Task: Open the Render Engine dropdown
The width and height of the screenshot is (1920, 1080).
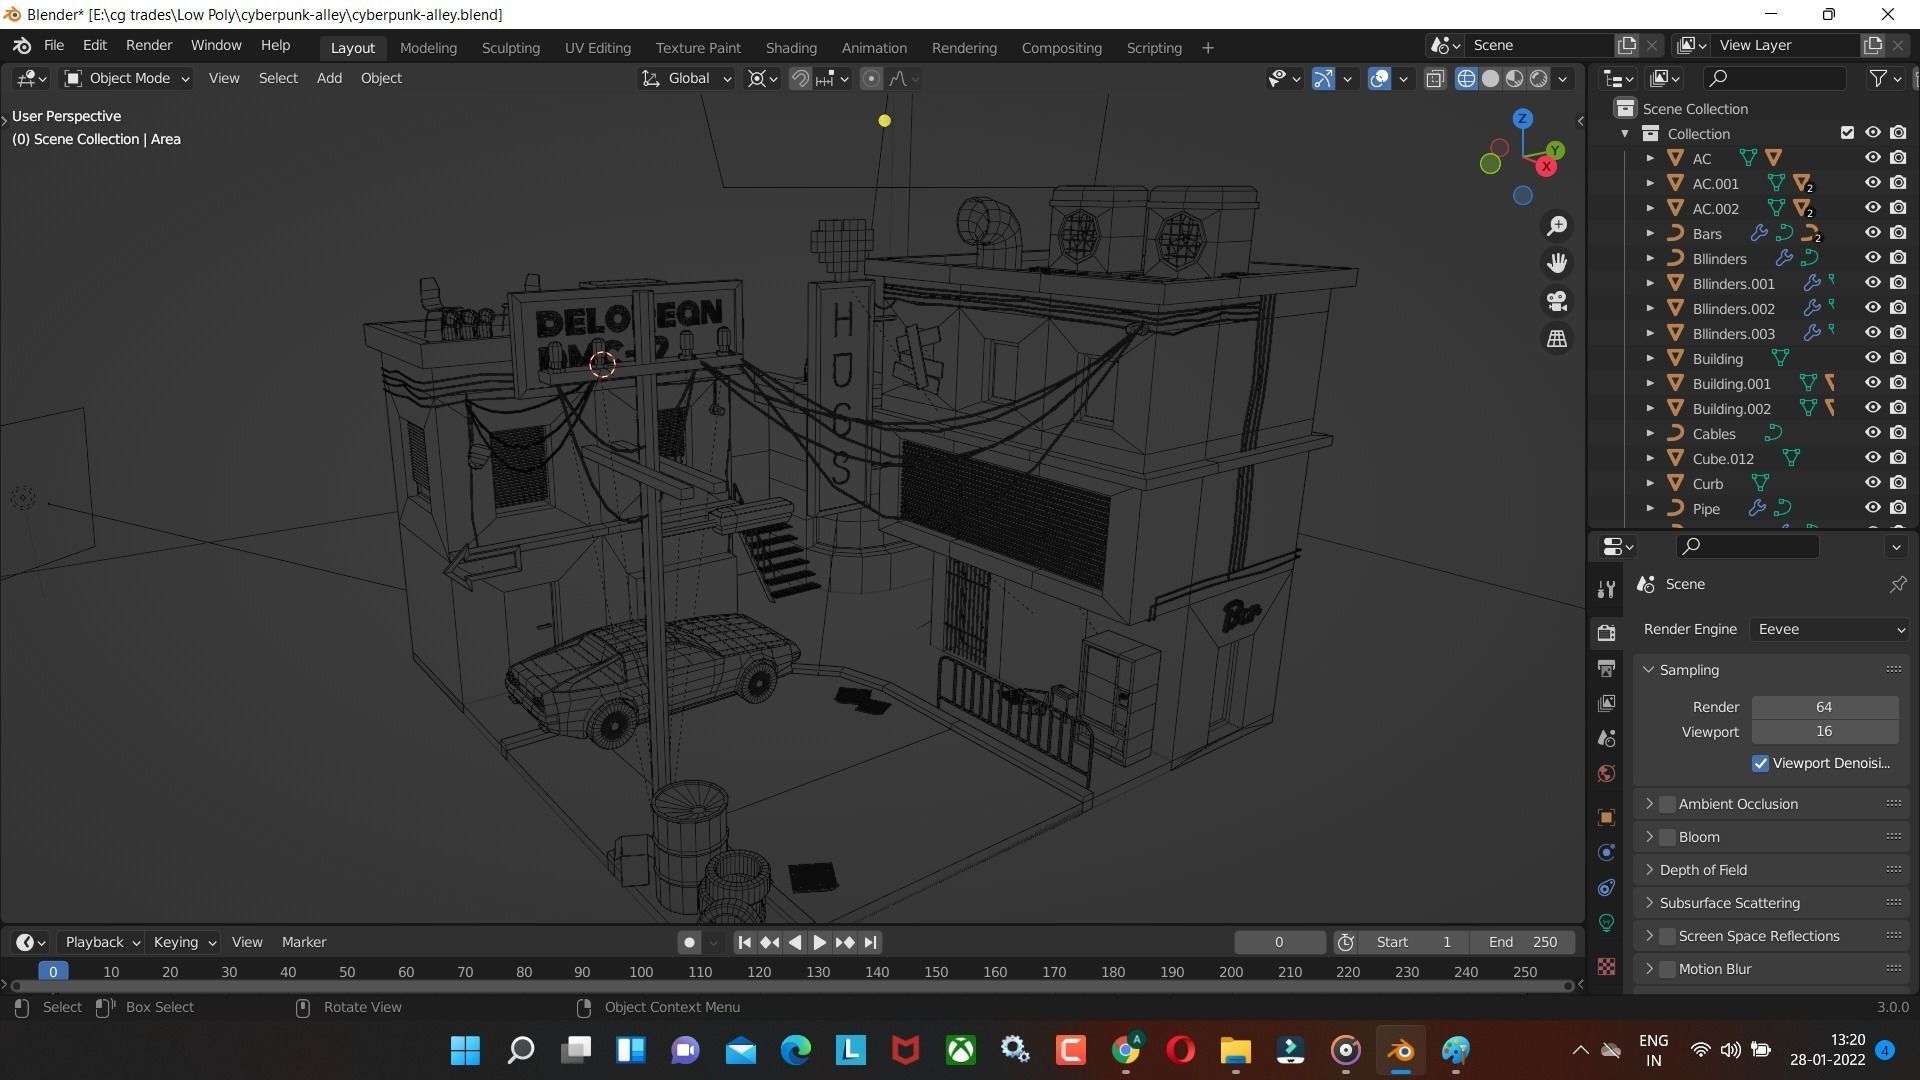Action: coord(1829,629)
